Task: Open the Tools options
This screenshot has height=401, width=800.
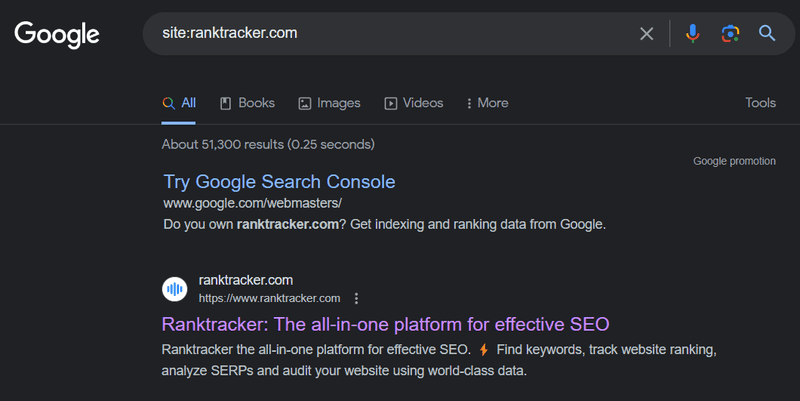Action: pyautogui.click(x=760, y=103)
